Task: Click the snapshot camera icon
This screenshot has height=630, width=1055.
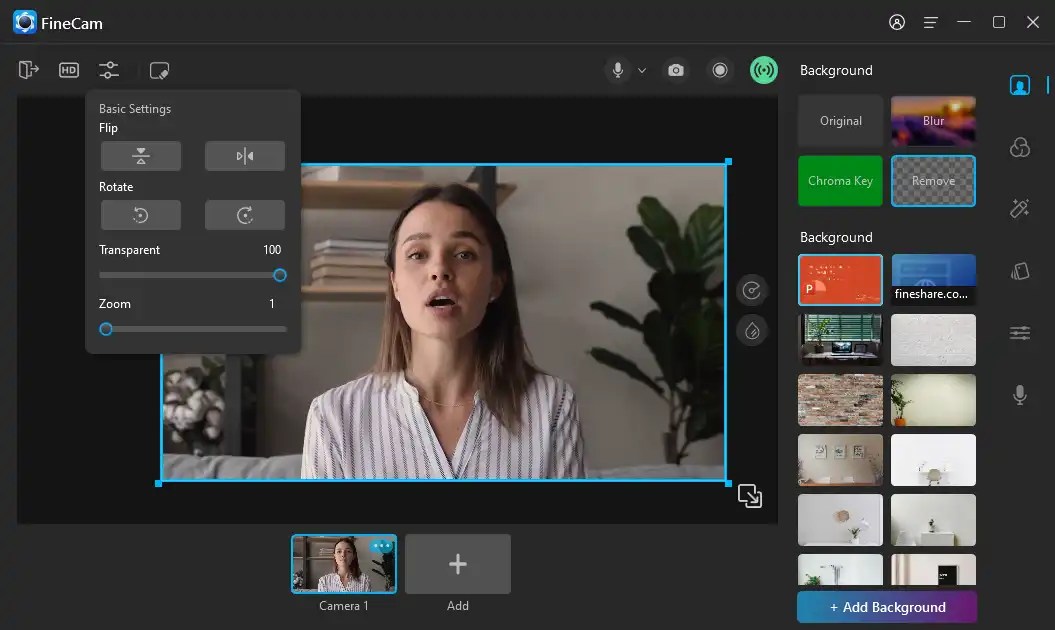Action: [x=675, y=70]
